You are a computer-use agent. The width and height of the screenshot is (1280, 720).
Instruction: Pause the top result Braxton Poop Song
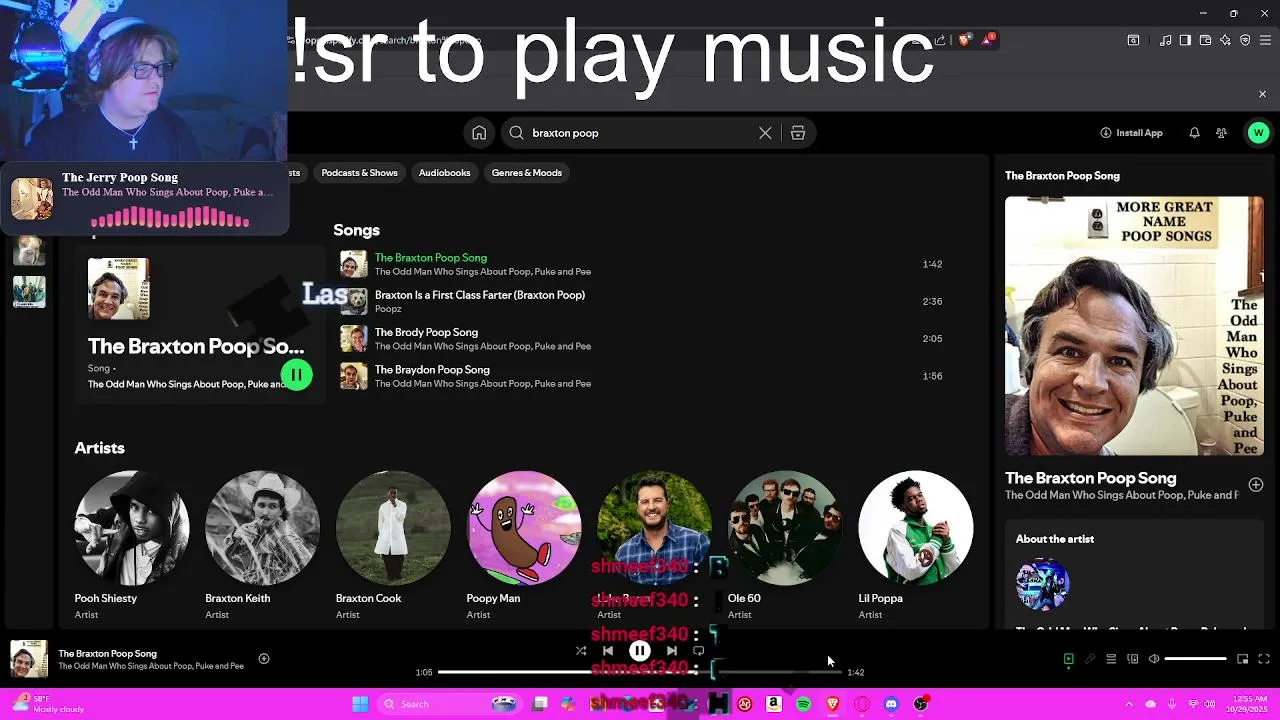pos(296,375)
